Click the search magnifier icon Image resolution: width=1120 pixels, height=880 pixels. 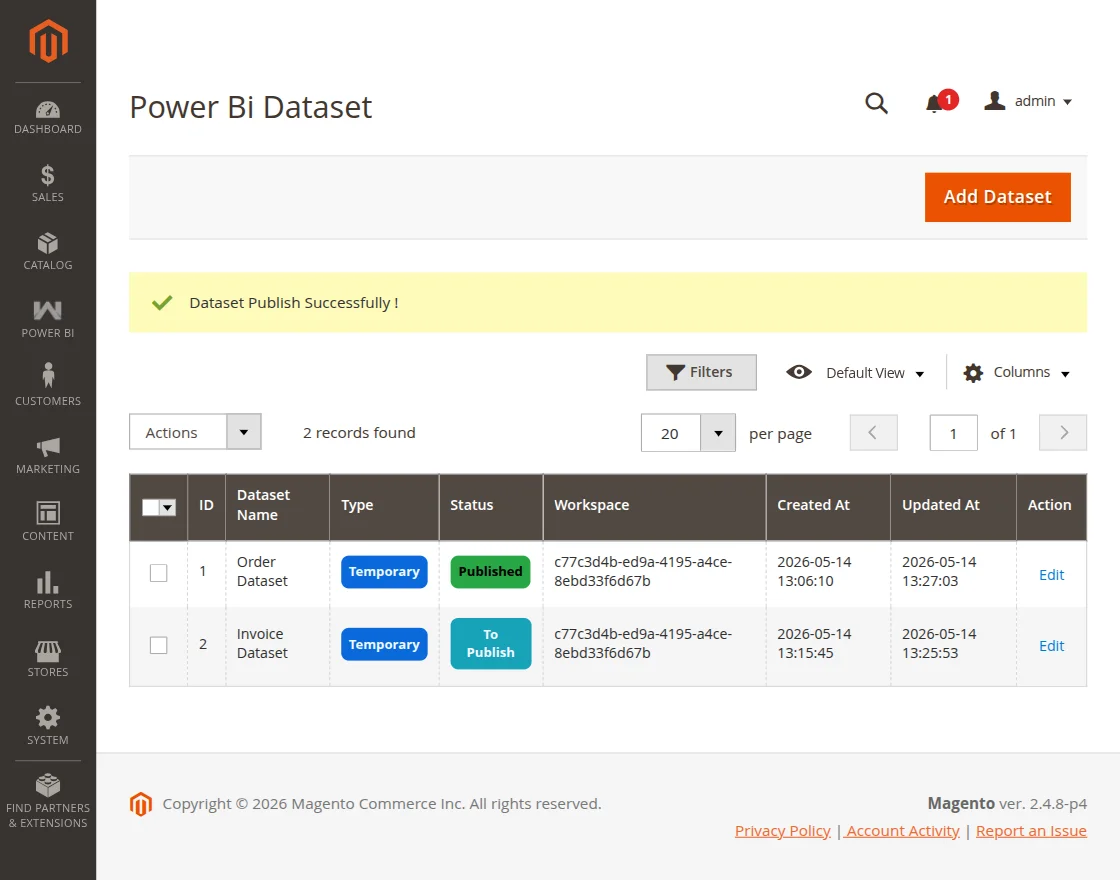click(876, 103)
